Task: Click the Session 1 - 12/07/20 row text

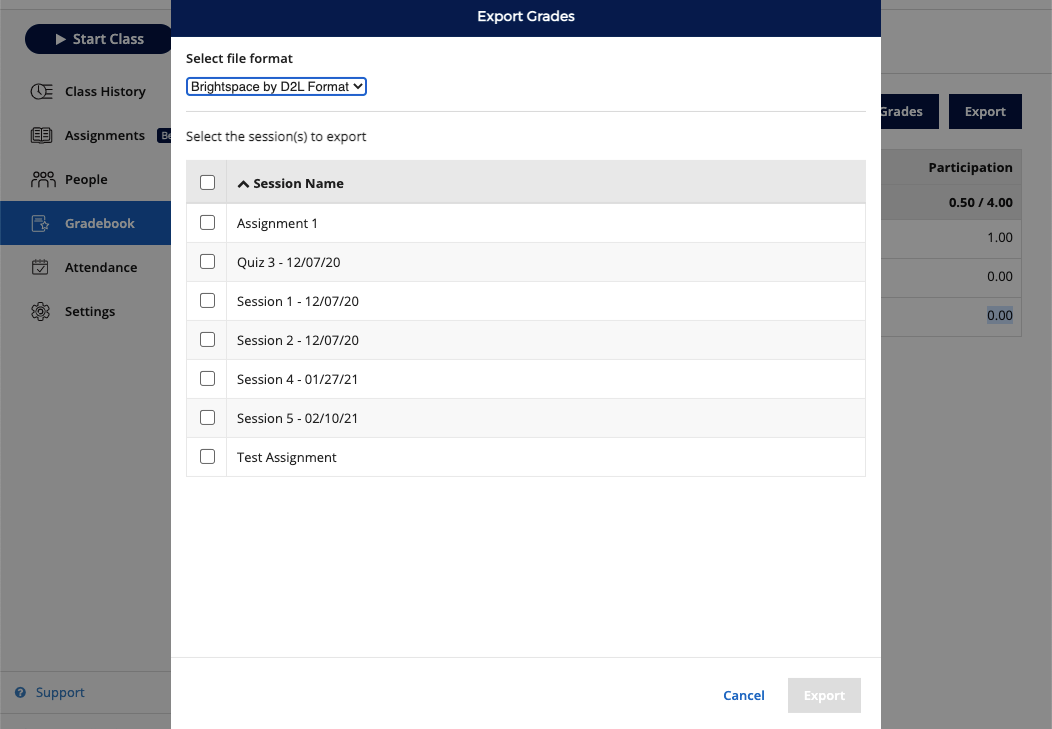Action: tap(298, 301)
